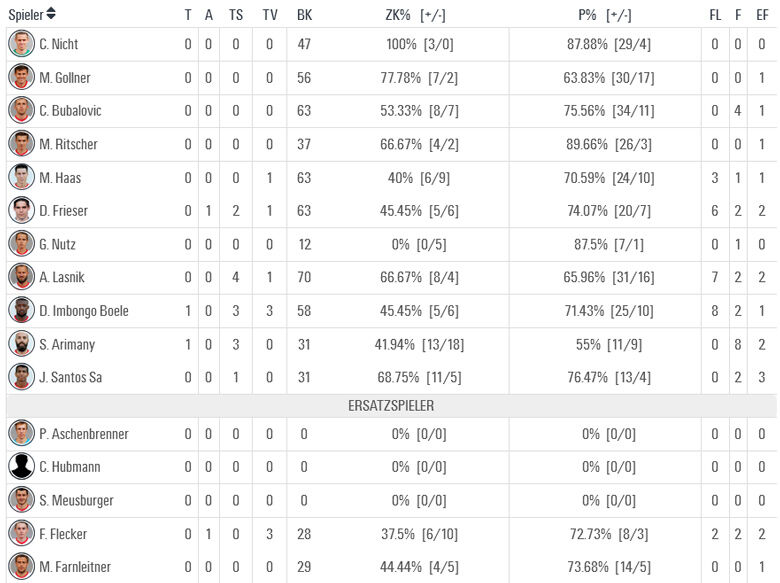Open C. Nicht's player avatar
Screen dimensions: 780x583
(x=21, y=44)
